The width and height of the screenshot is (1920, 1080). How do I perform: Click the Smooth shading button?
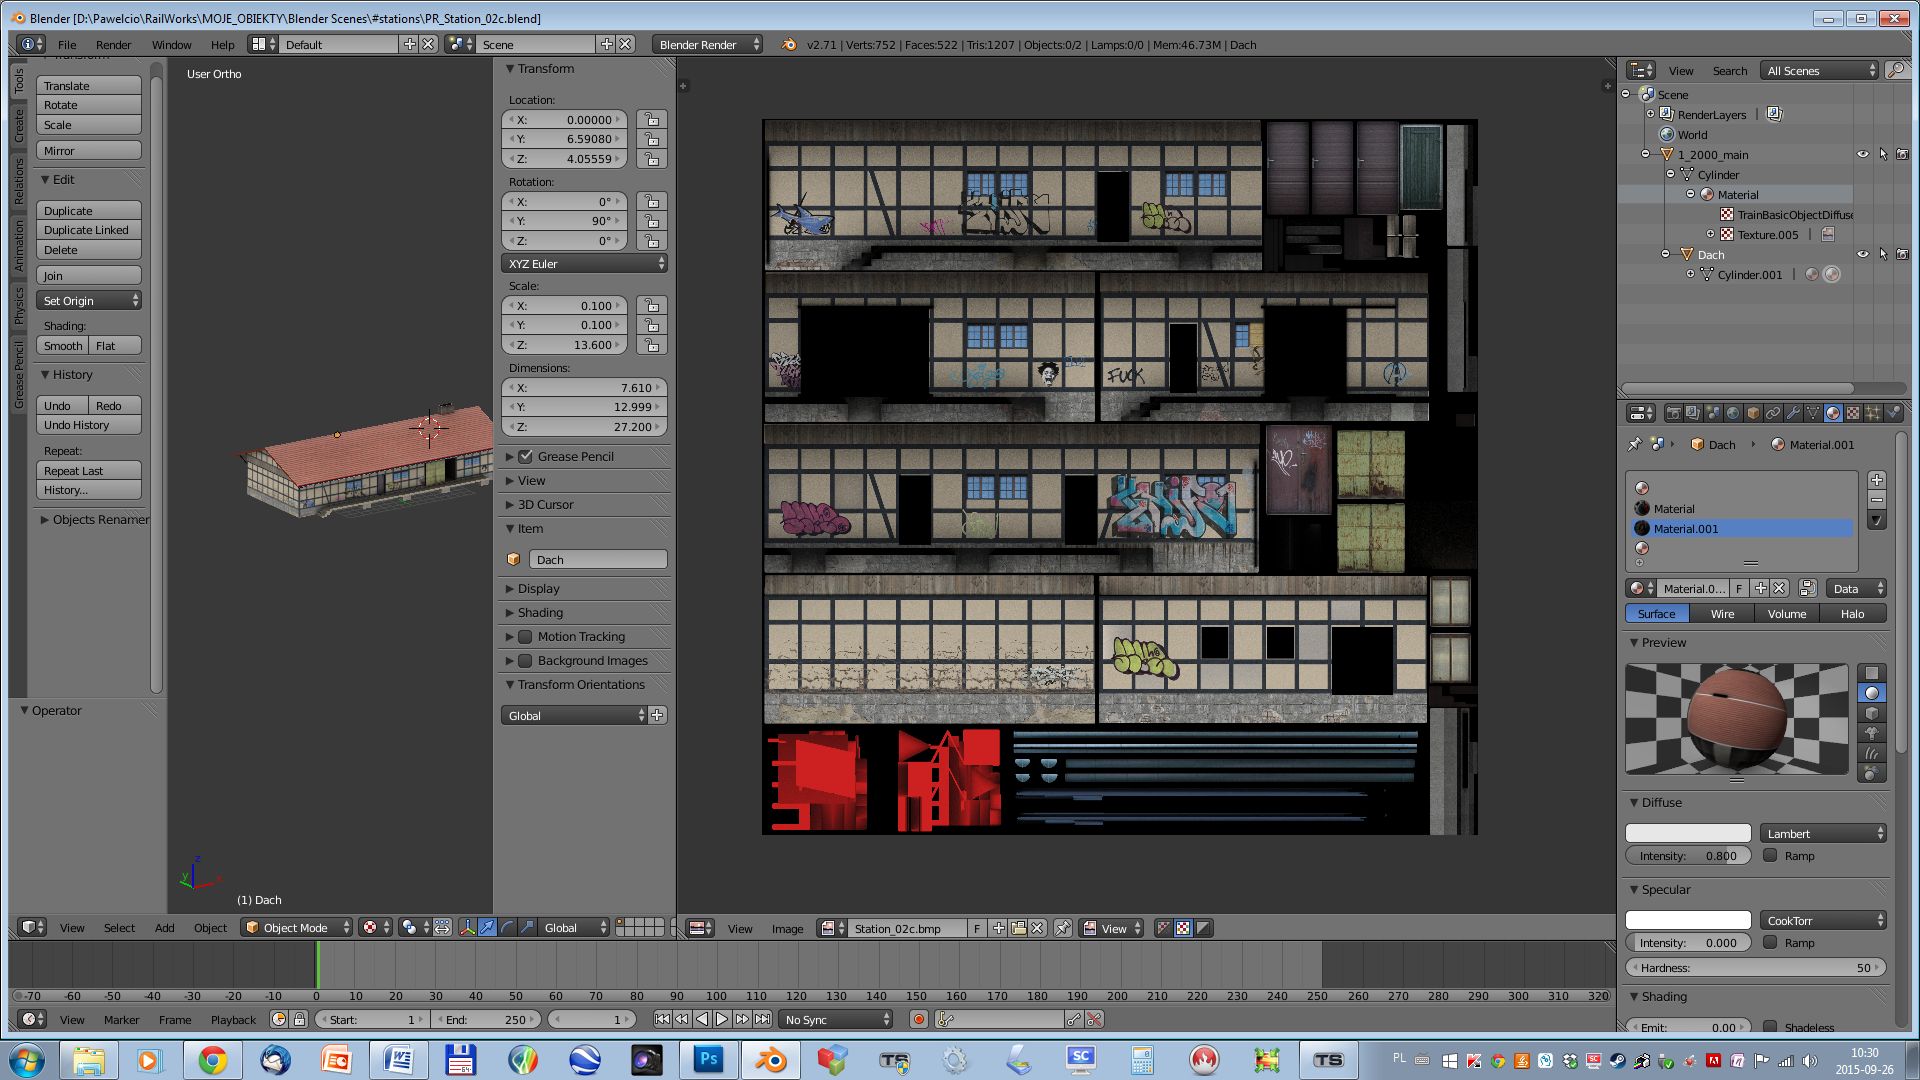(x=63, y=346)
